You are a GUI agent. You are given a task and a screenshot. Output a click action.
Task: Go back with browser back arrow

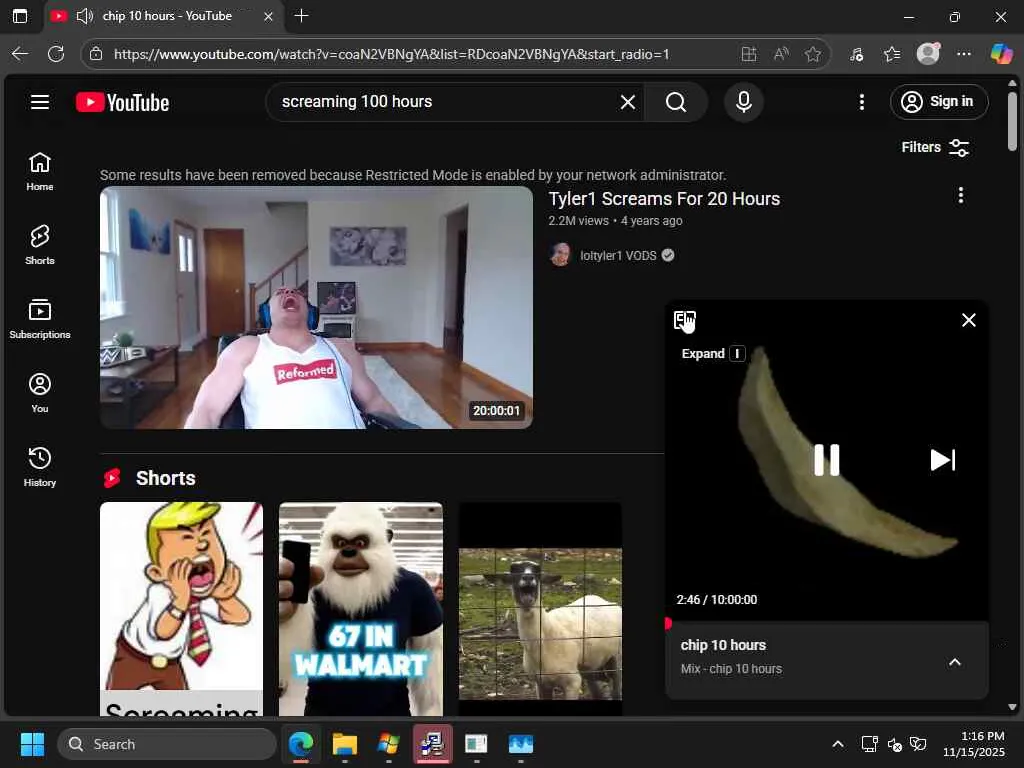pos(20,54)
